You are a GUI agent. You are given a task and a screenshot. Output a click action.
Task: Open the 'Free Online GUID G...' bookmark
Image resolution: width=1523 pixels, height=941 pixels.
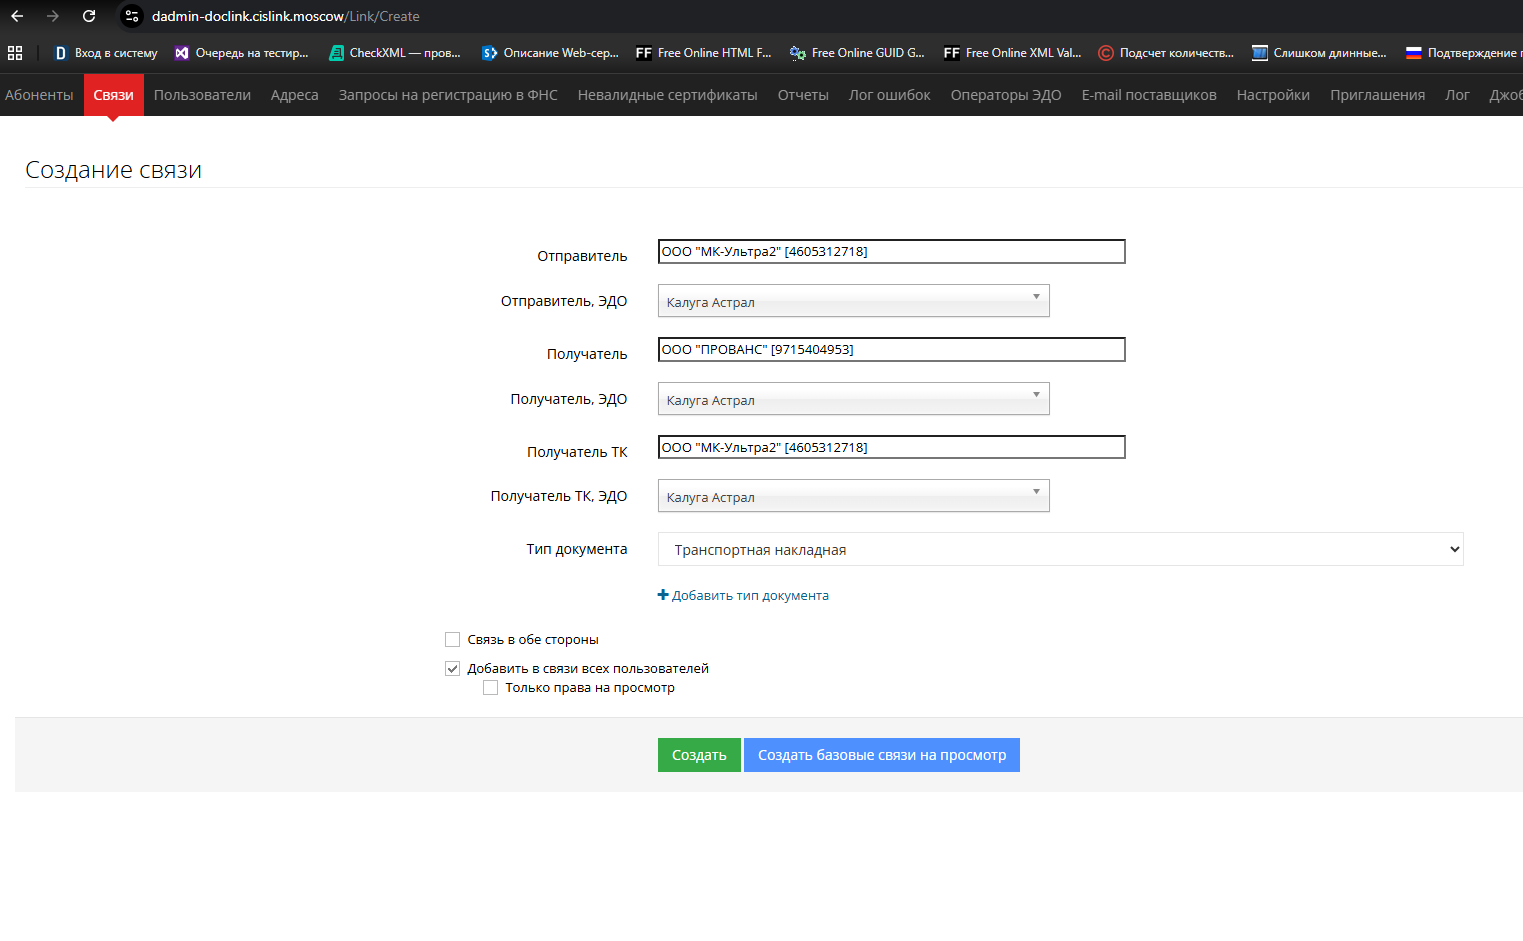857,53
